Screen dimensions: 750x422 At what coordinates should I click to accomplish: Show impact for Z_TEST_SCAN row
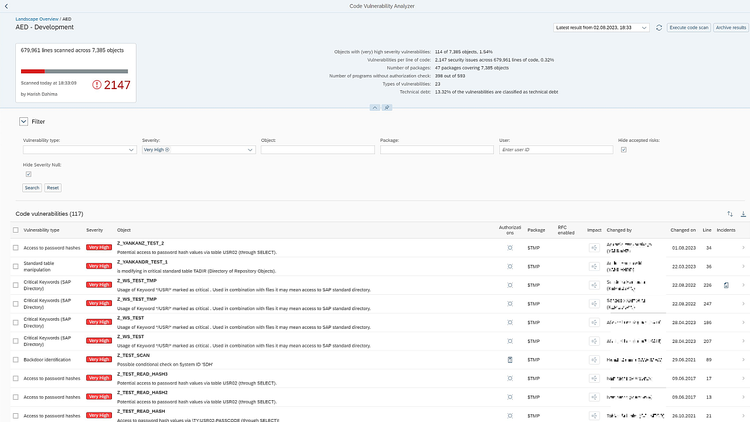pyautogui.click(x=594, y=360)
